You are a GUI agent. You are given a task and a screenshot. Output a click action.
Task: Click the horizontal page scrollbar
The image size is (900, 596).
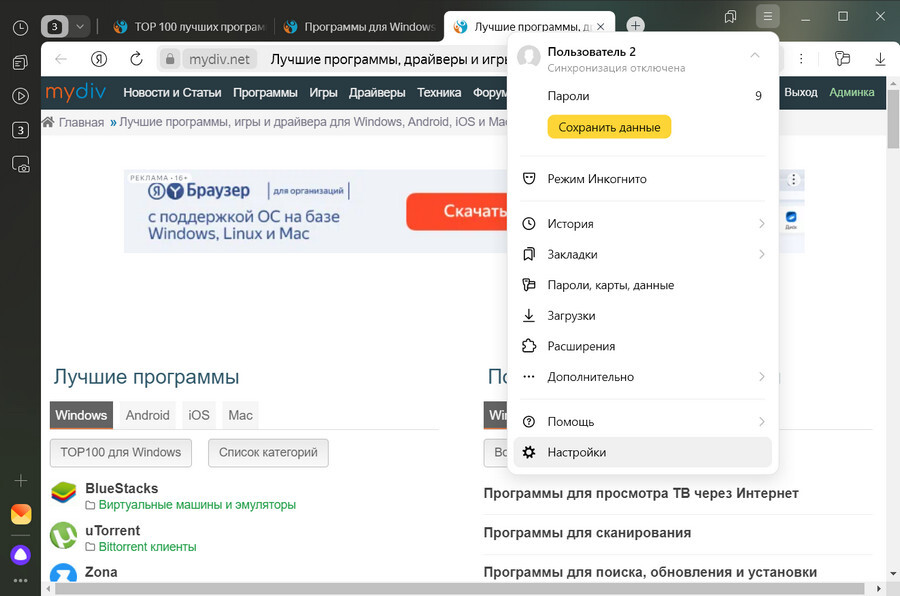click(x=459, y=589)
